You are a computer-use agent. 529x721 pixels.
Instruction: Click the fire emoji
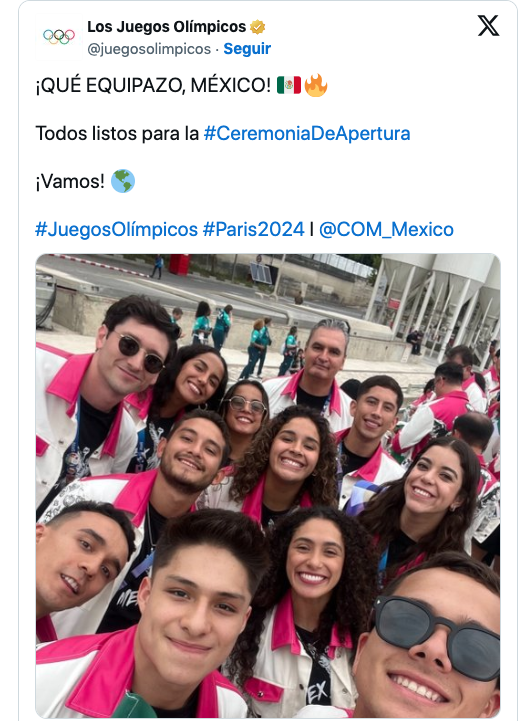[316, 85]
